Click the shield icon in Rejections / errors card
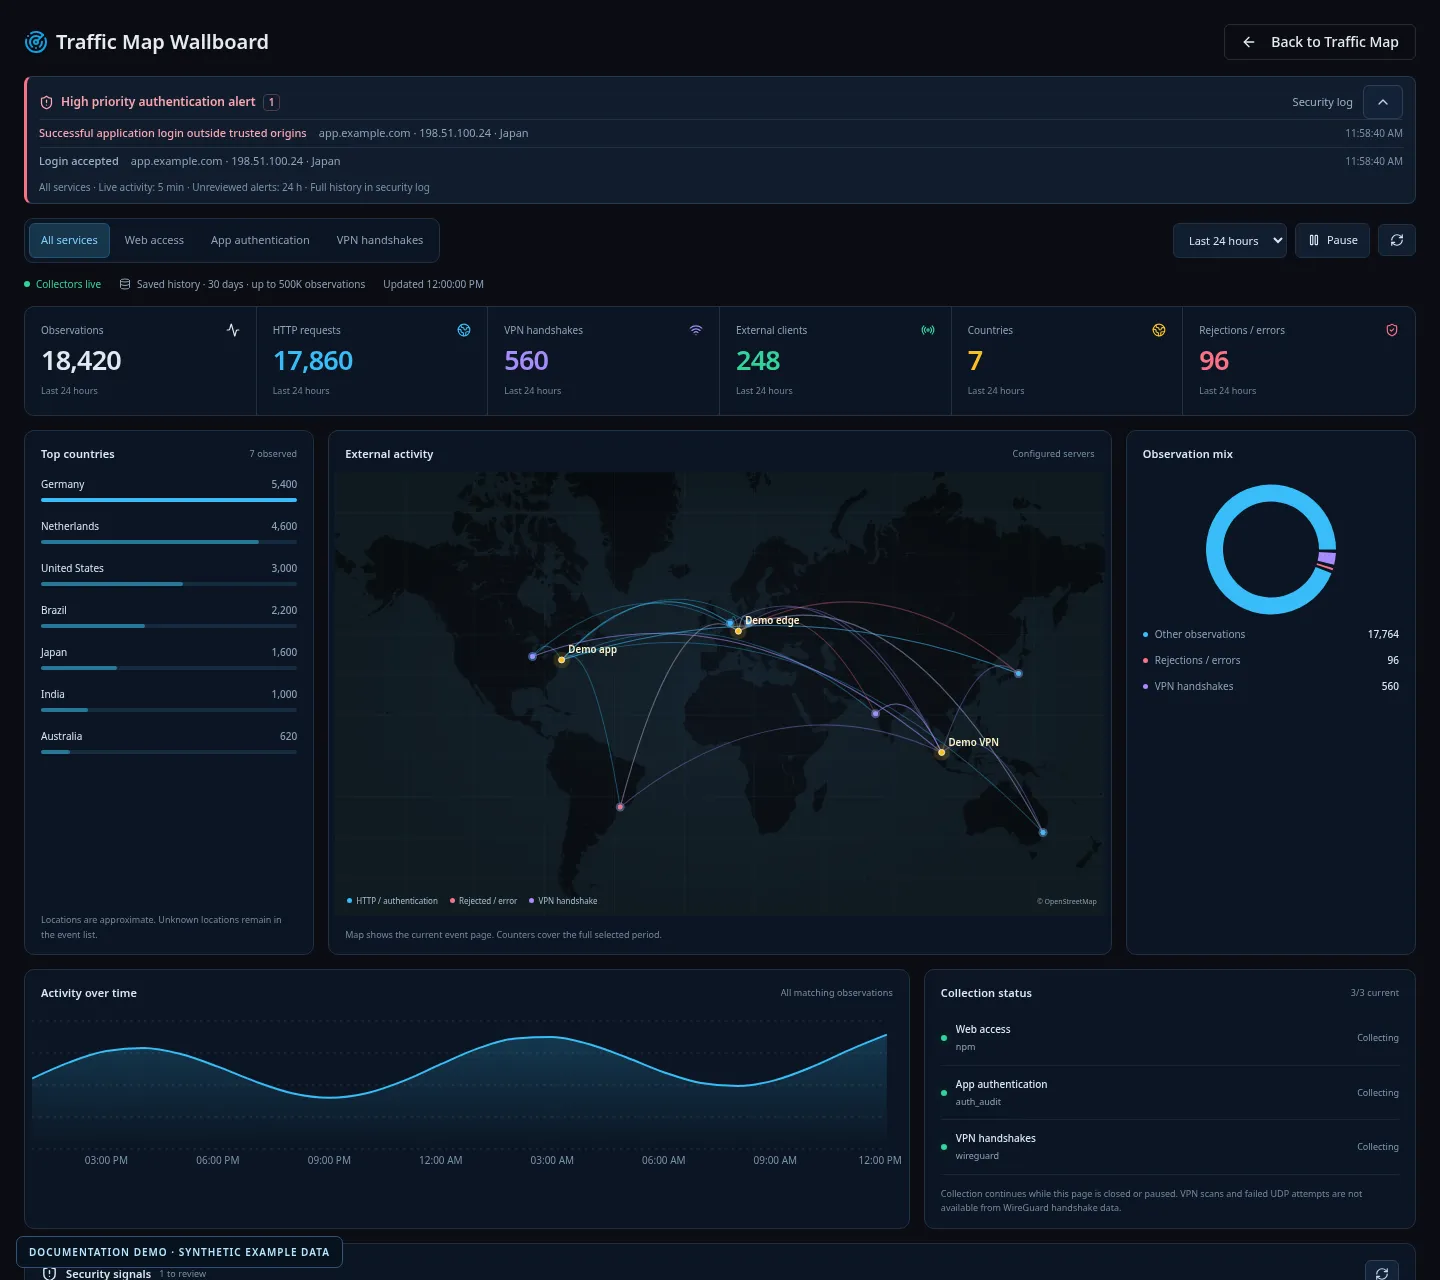The height and width of the screenshot is (1280, 1440). click(1391, 330)
